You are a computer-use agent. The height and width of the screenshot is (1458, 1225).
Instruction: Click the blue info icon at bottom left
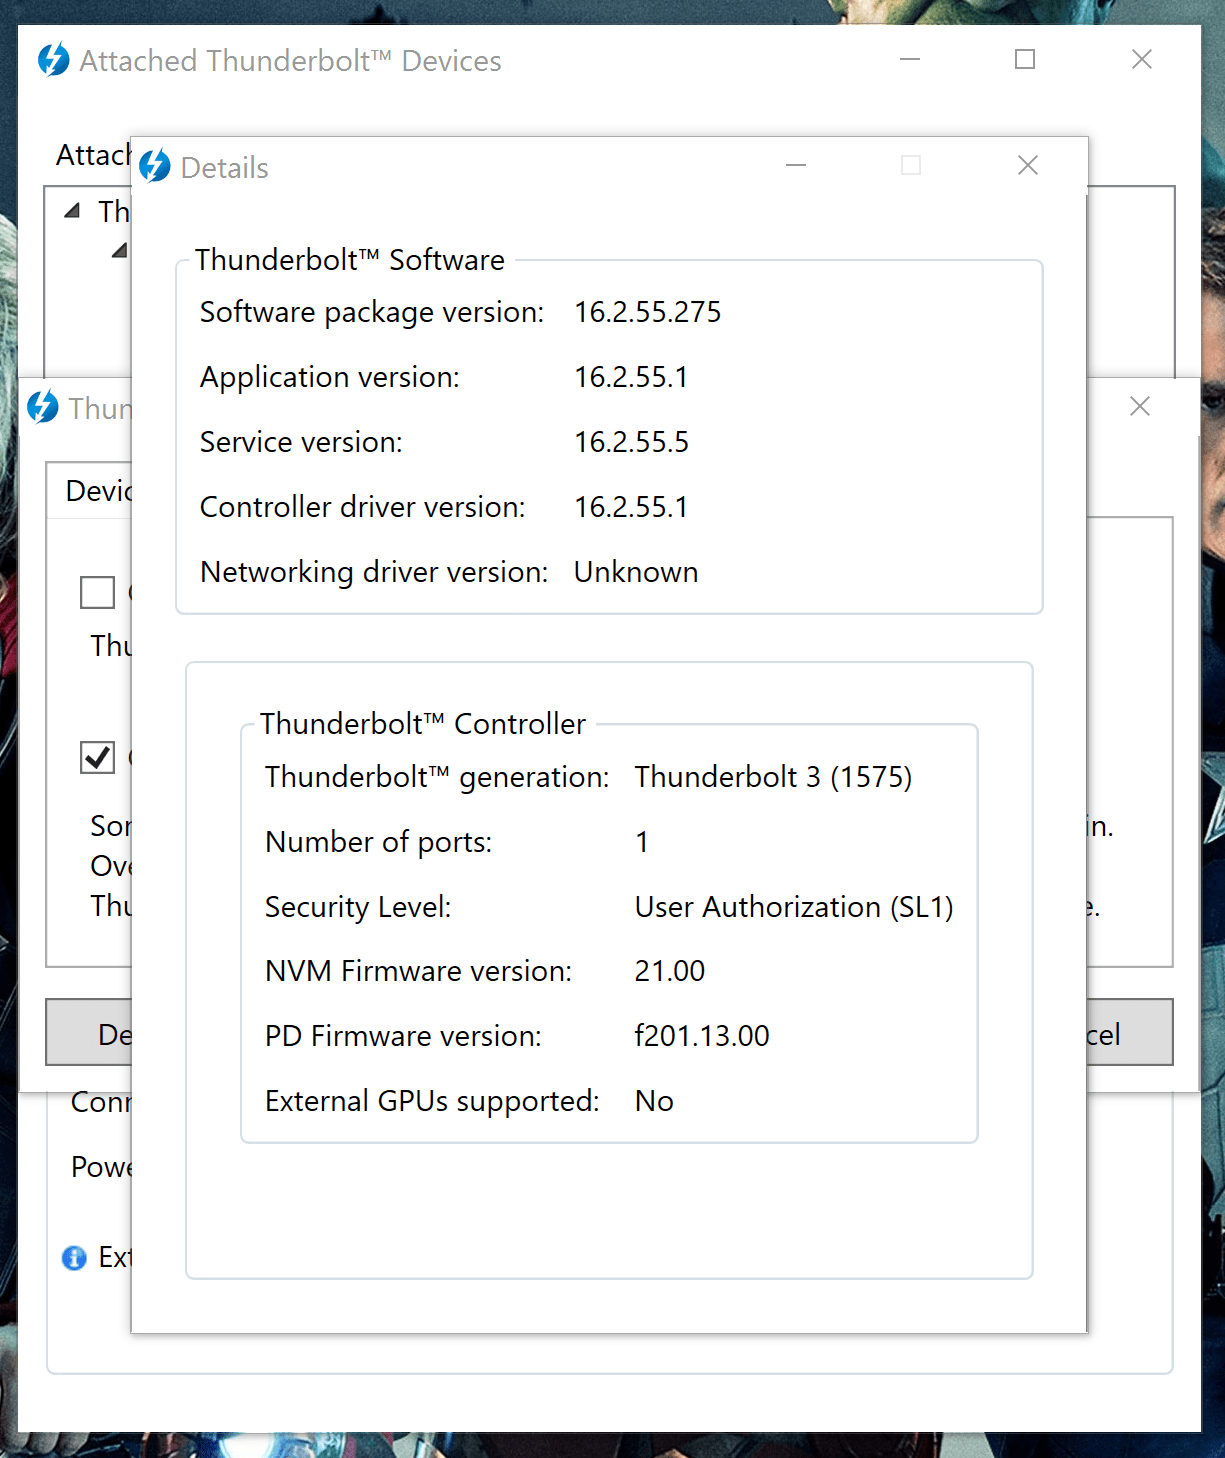(74, 1257)
